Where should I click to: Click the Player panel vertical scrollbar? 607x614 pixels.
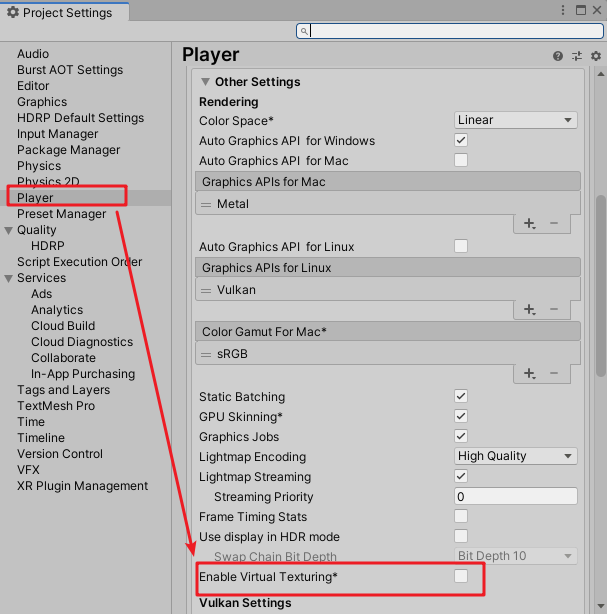(601, 286)
